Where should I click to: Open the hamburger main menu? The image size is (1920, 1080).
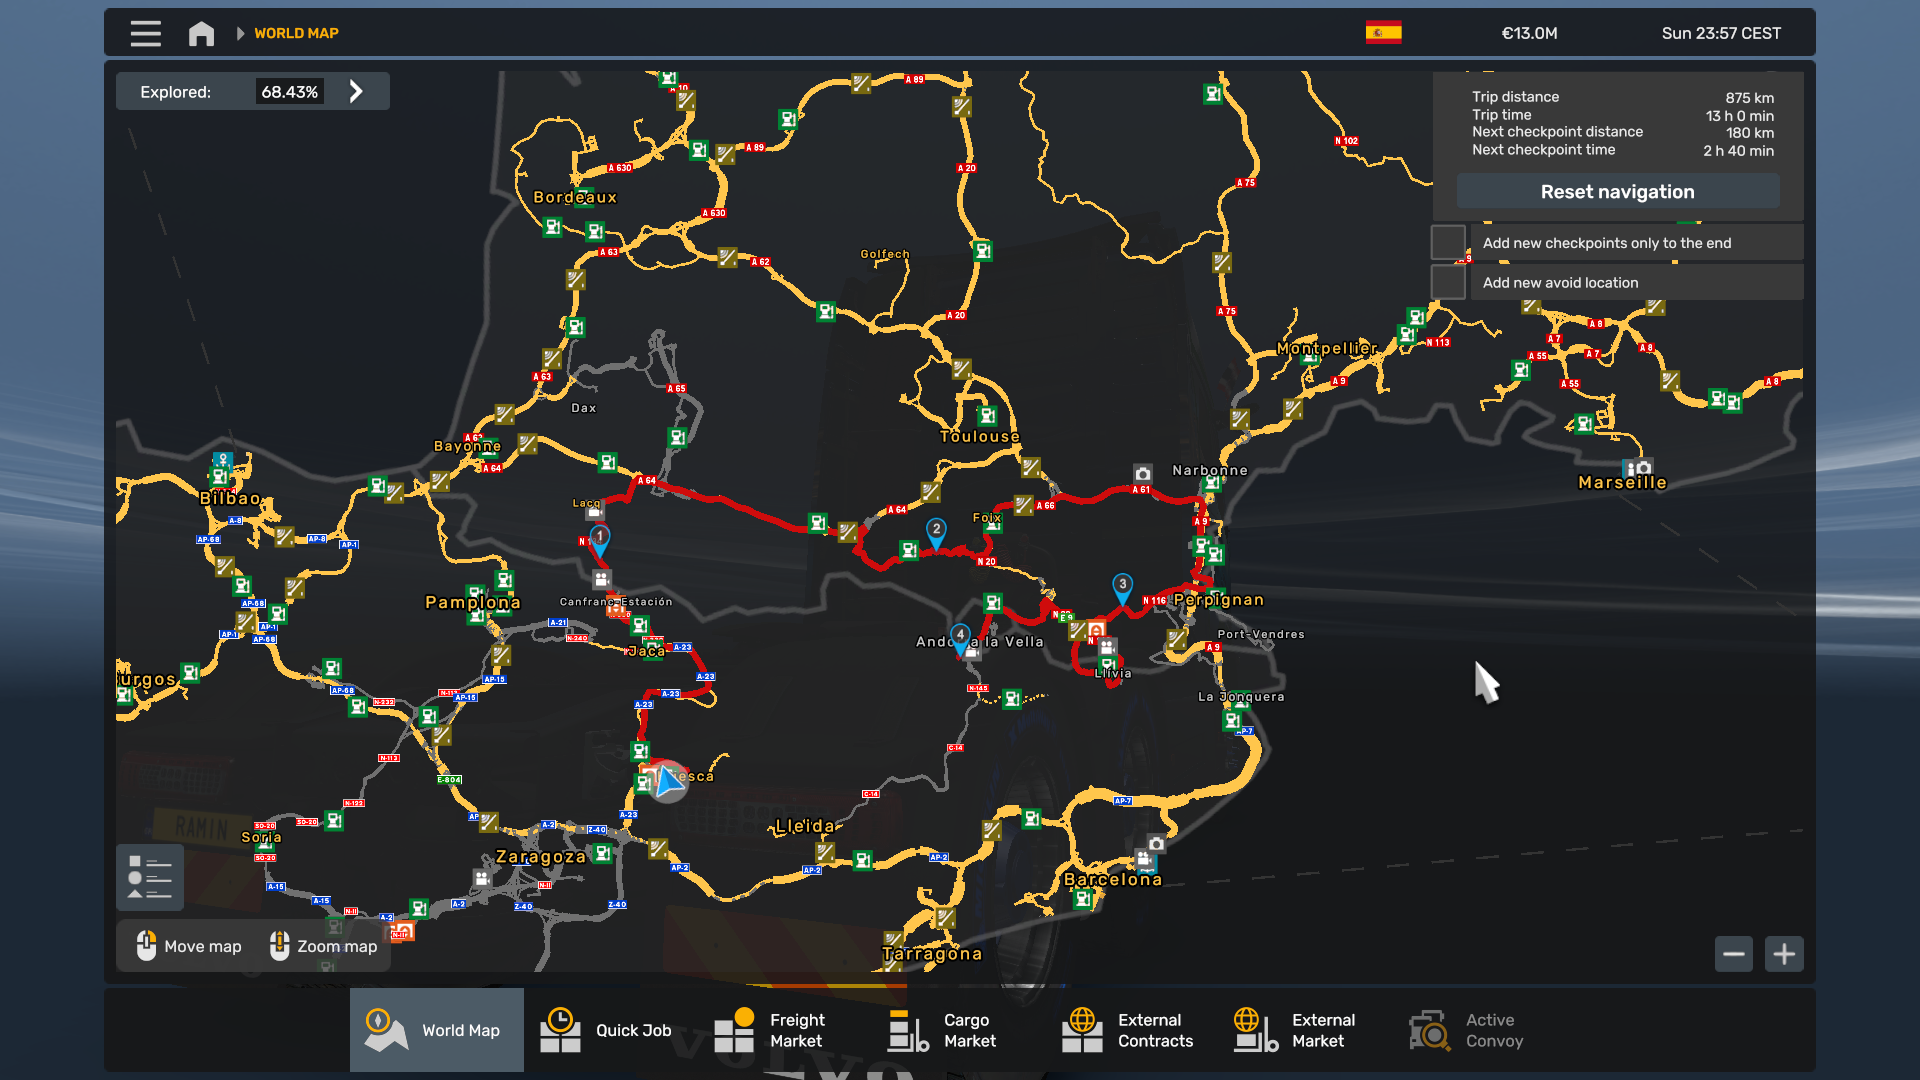tap(145, 33)
